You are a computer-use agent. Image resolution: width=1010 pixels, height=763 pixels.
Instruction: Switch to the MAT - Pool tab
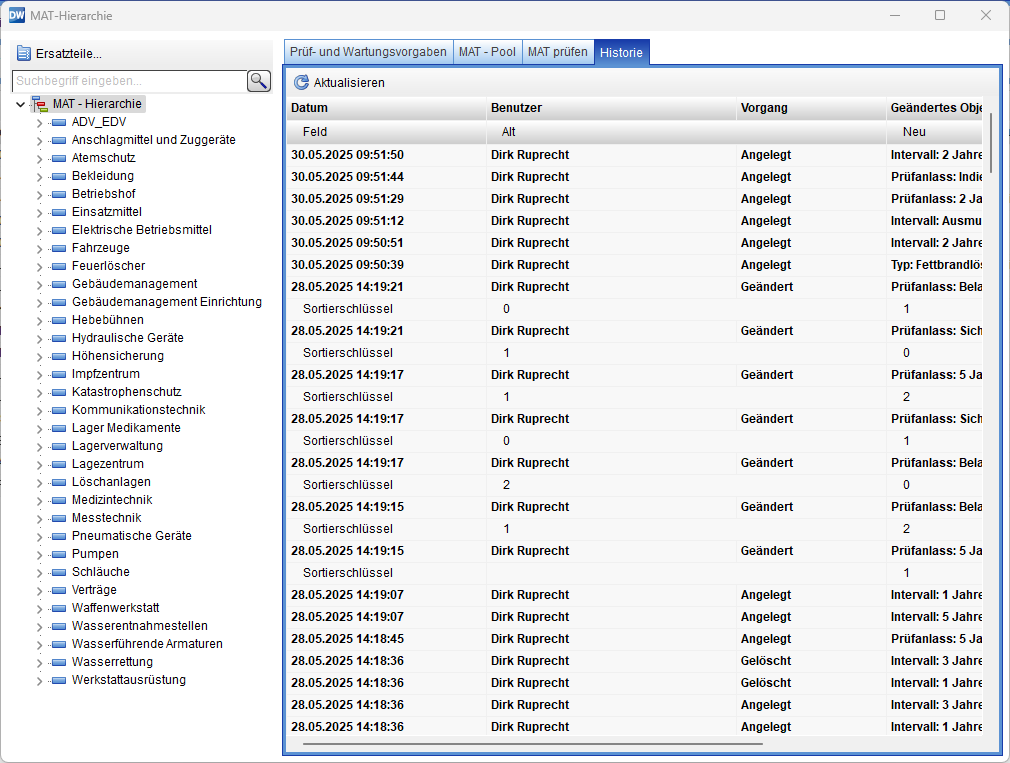[x=487, y=52]
